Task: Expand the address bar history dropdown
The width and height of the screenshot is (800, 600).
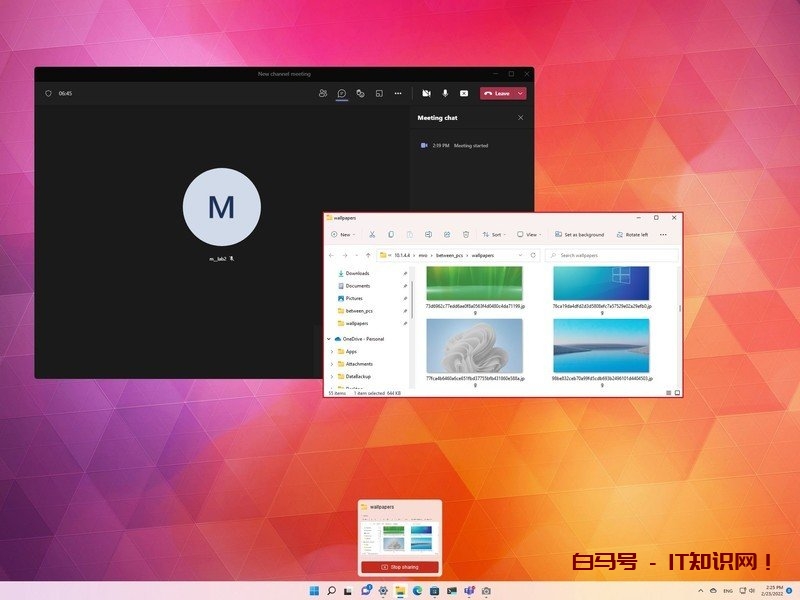Action: click(520, 255)
